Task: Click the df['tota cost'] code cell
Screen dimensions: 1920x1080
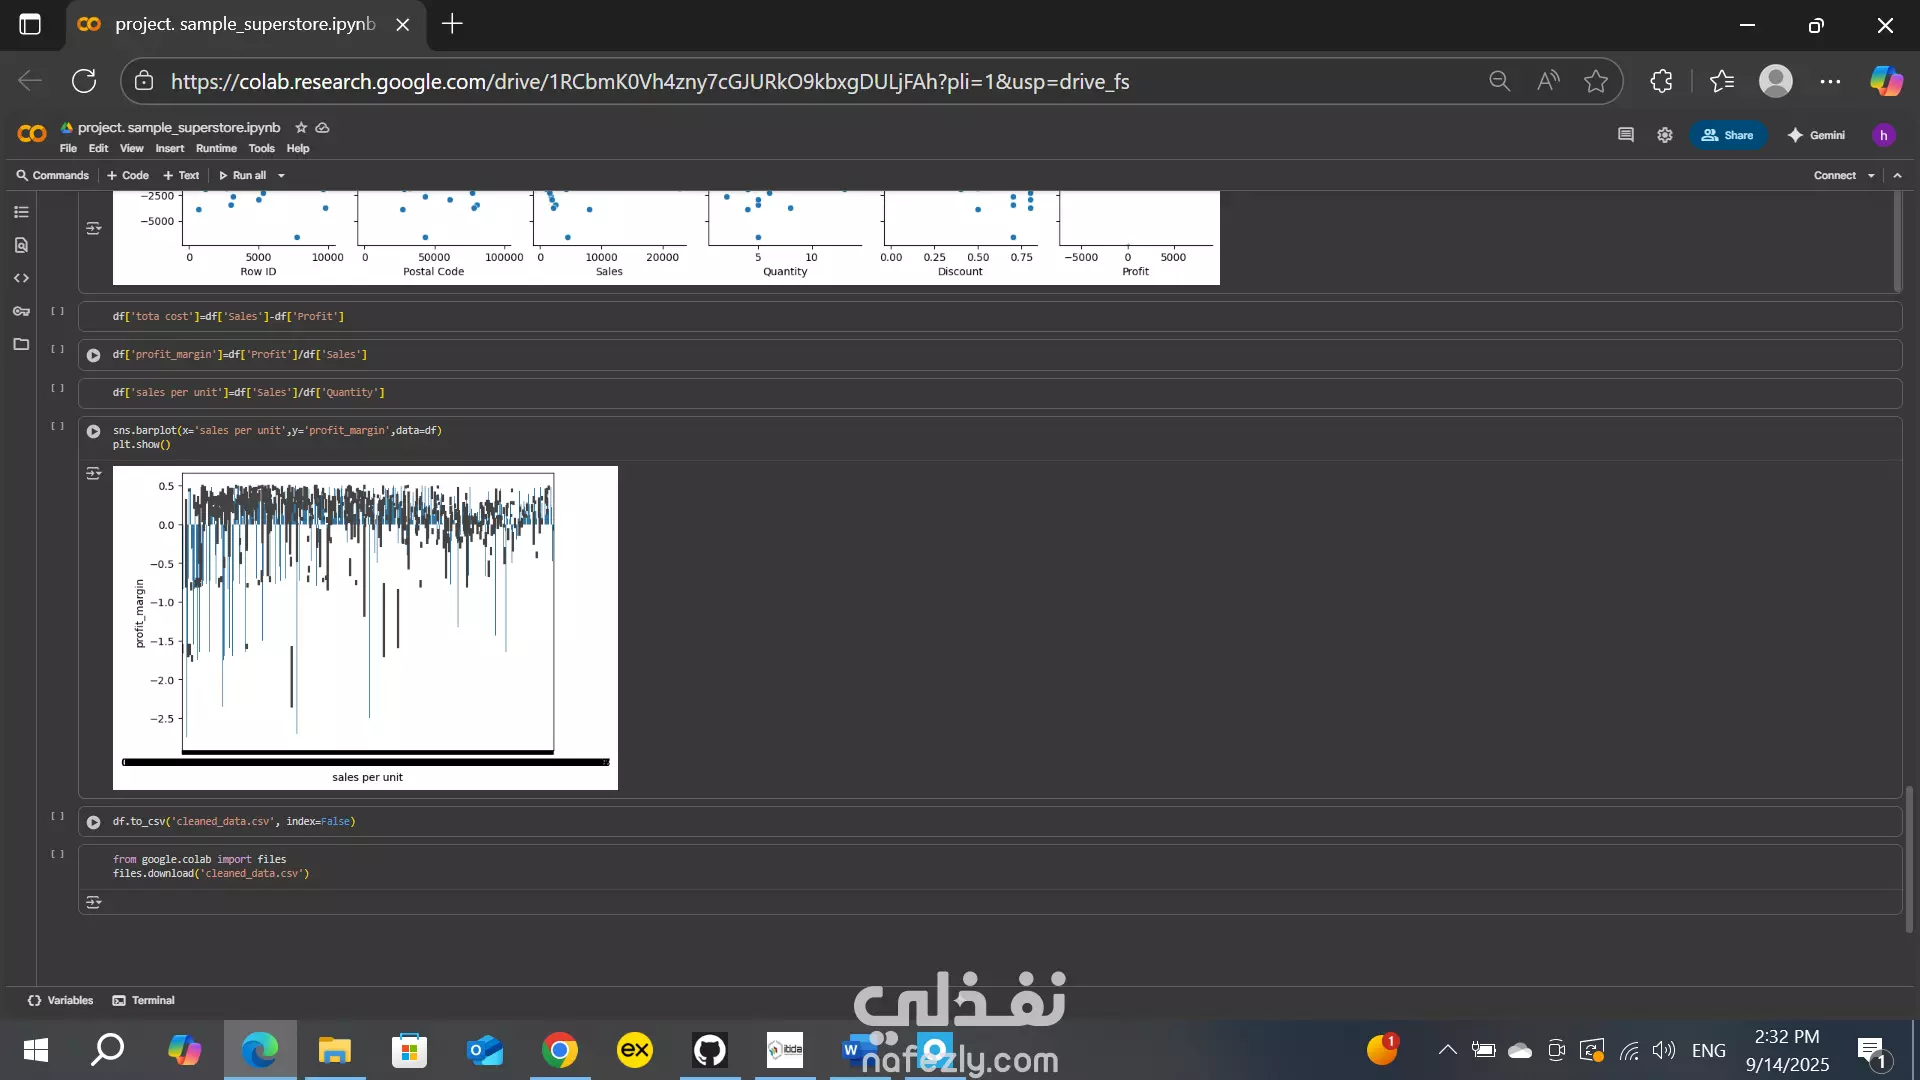Action: [x=990, y=317]
